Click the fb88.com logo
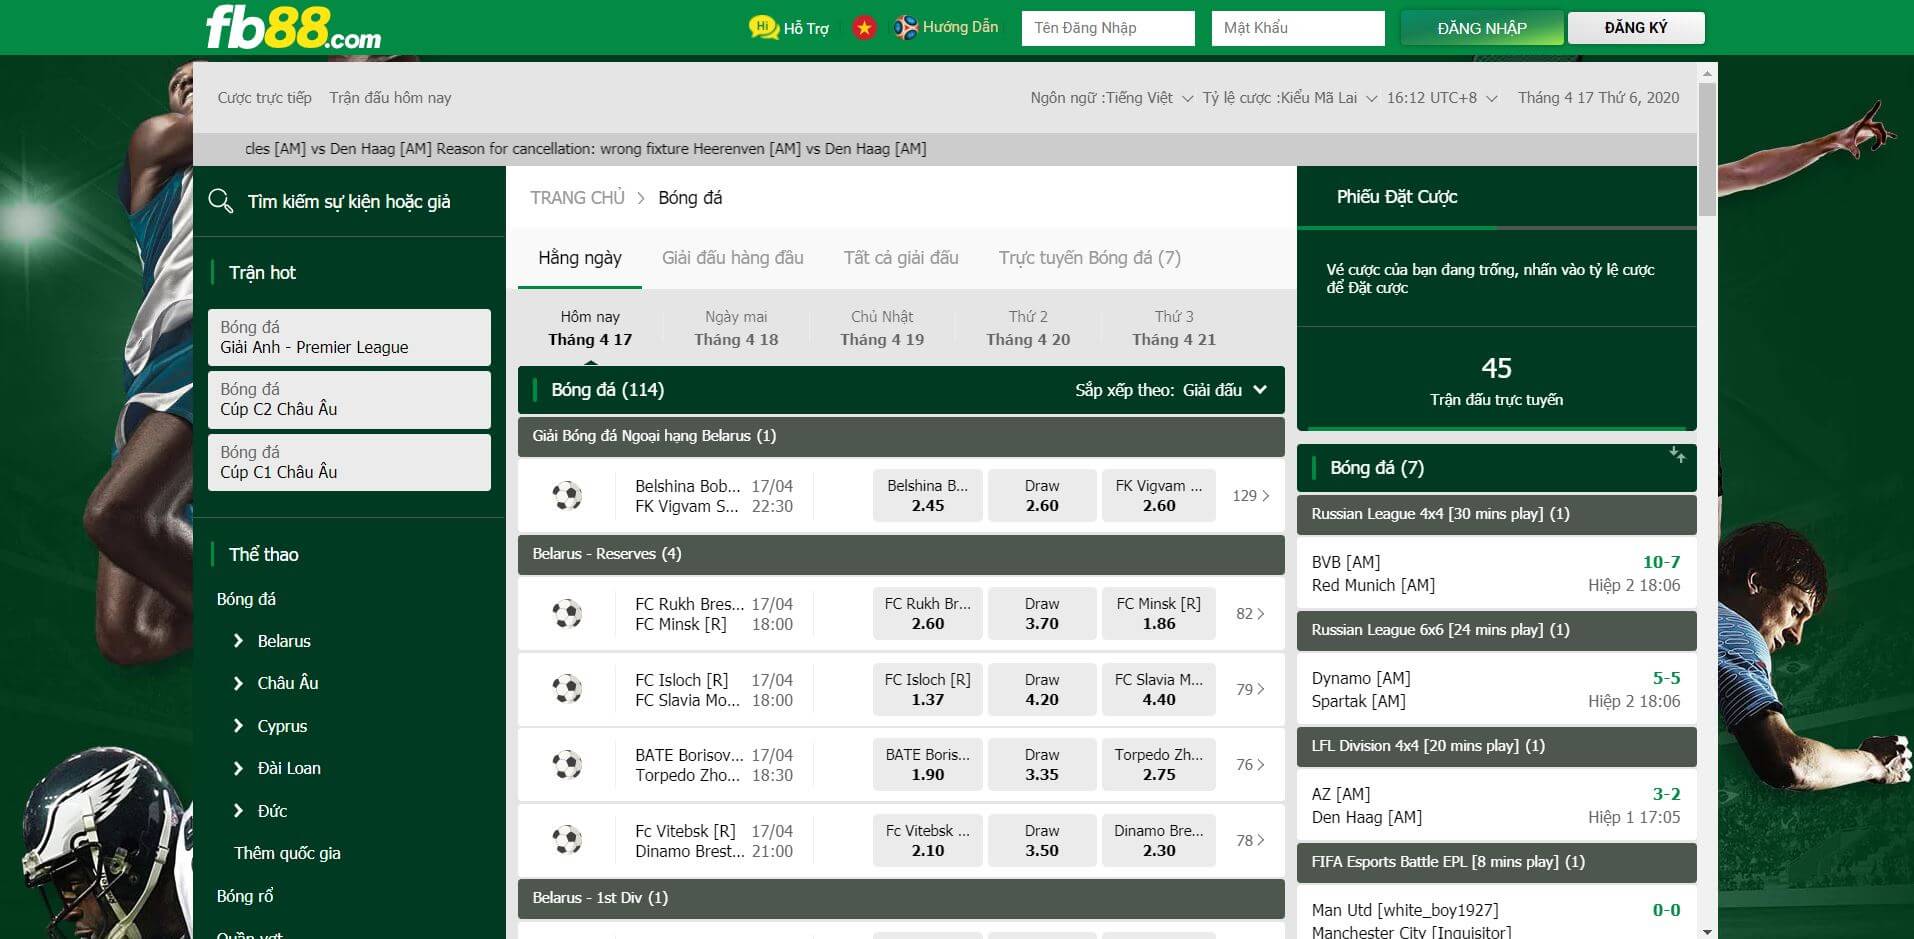Viewport: 1914px width, 939px height. (293, 28)
